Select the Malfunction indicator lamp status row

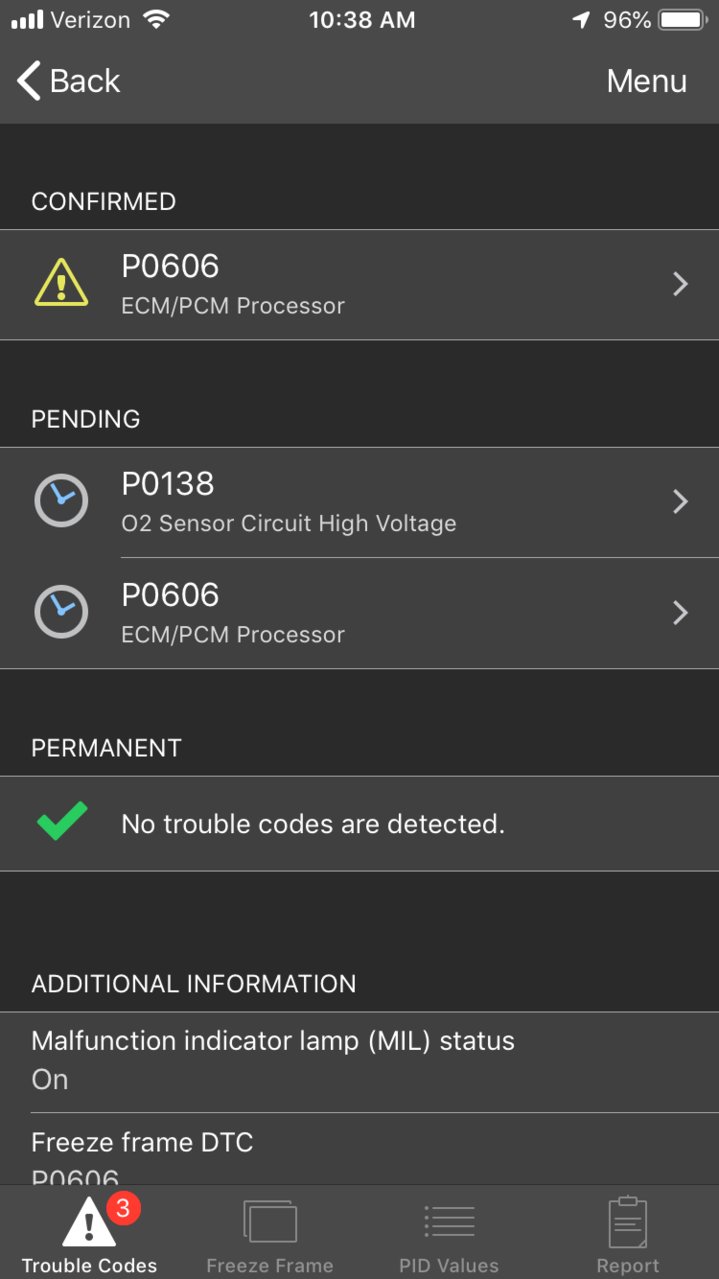point(359,1059)
